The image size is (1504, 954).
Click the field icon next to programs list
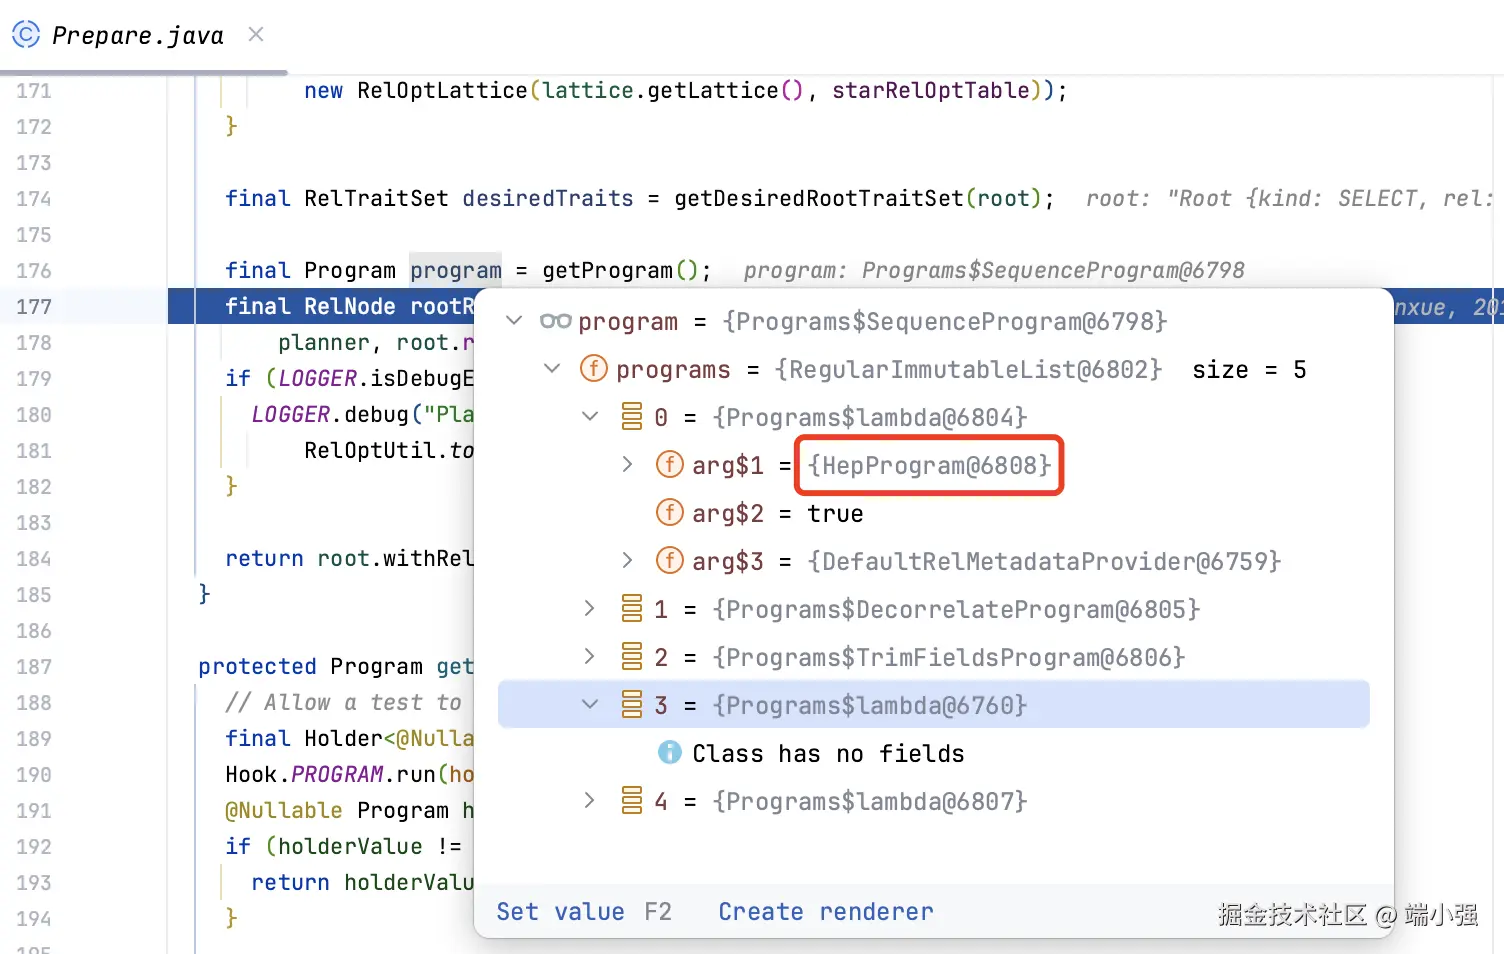tap(593, 368)
